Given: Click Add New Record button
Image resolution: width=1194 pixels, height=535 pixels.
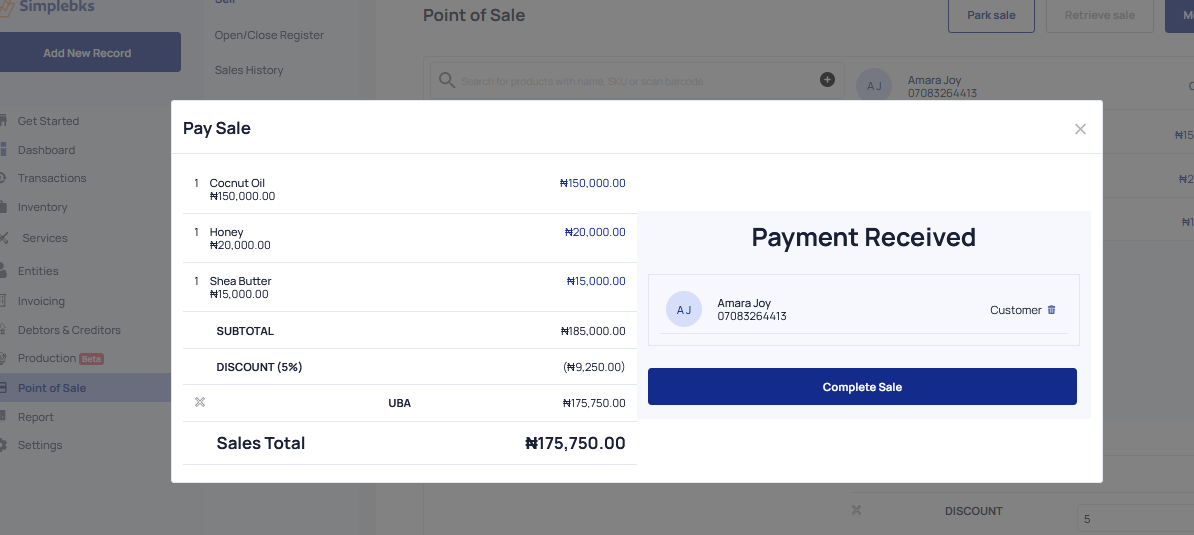Looking at the screenshot, I should click(x=88, y=53).
